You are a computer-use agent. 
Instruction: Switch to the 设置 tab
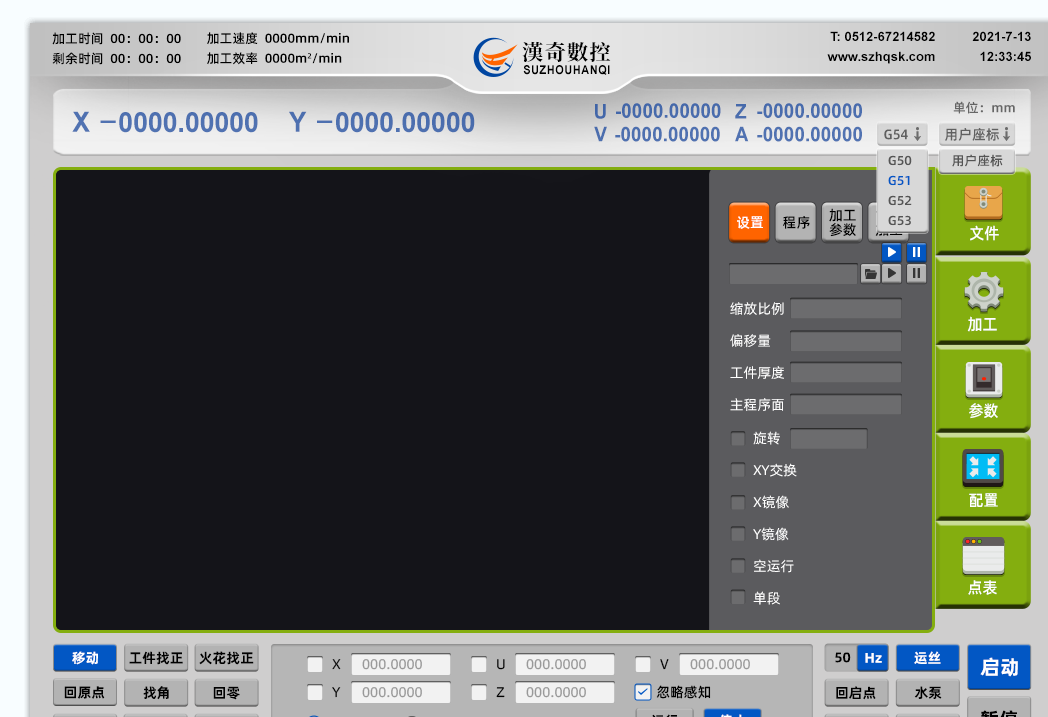(749, 222)
